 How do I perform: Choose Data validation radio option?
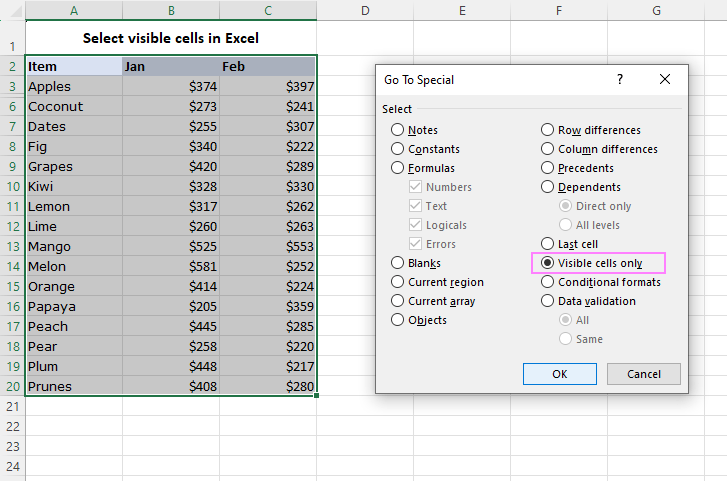548,301
